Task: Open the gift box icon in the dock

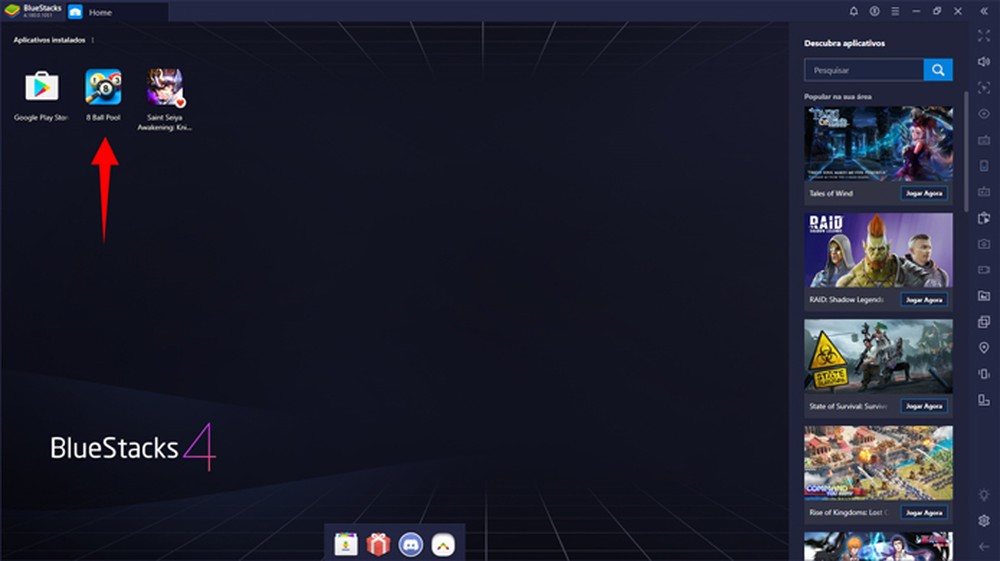Action: pyautogui.click(x=378, y=545)
